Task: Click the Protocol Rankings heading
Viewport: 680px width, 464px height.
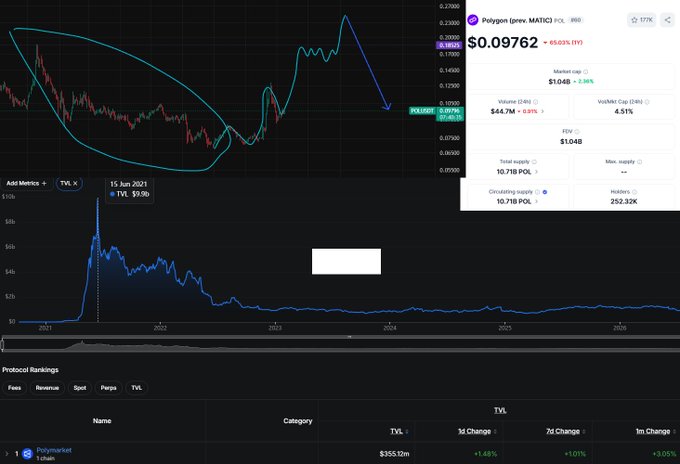Action: pyautogui.click(x=30, y=370)
